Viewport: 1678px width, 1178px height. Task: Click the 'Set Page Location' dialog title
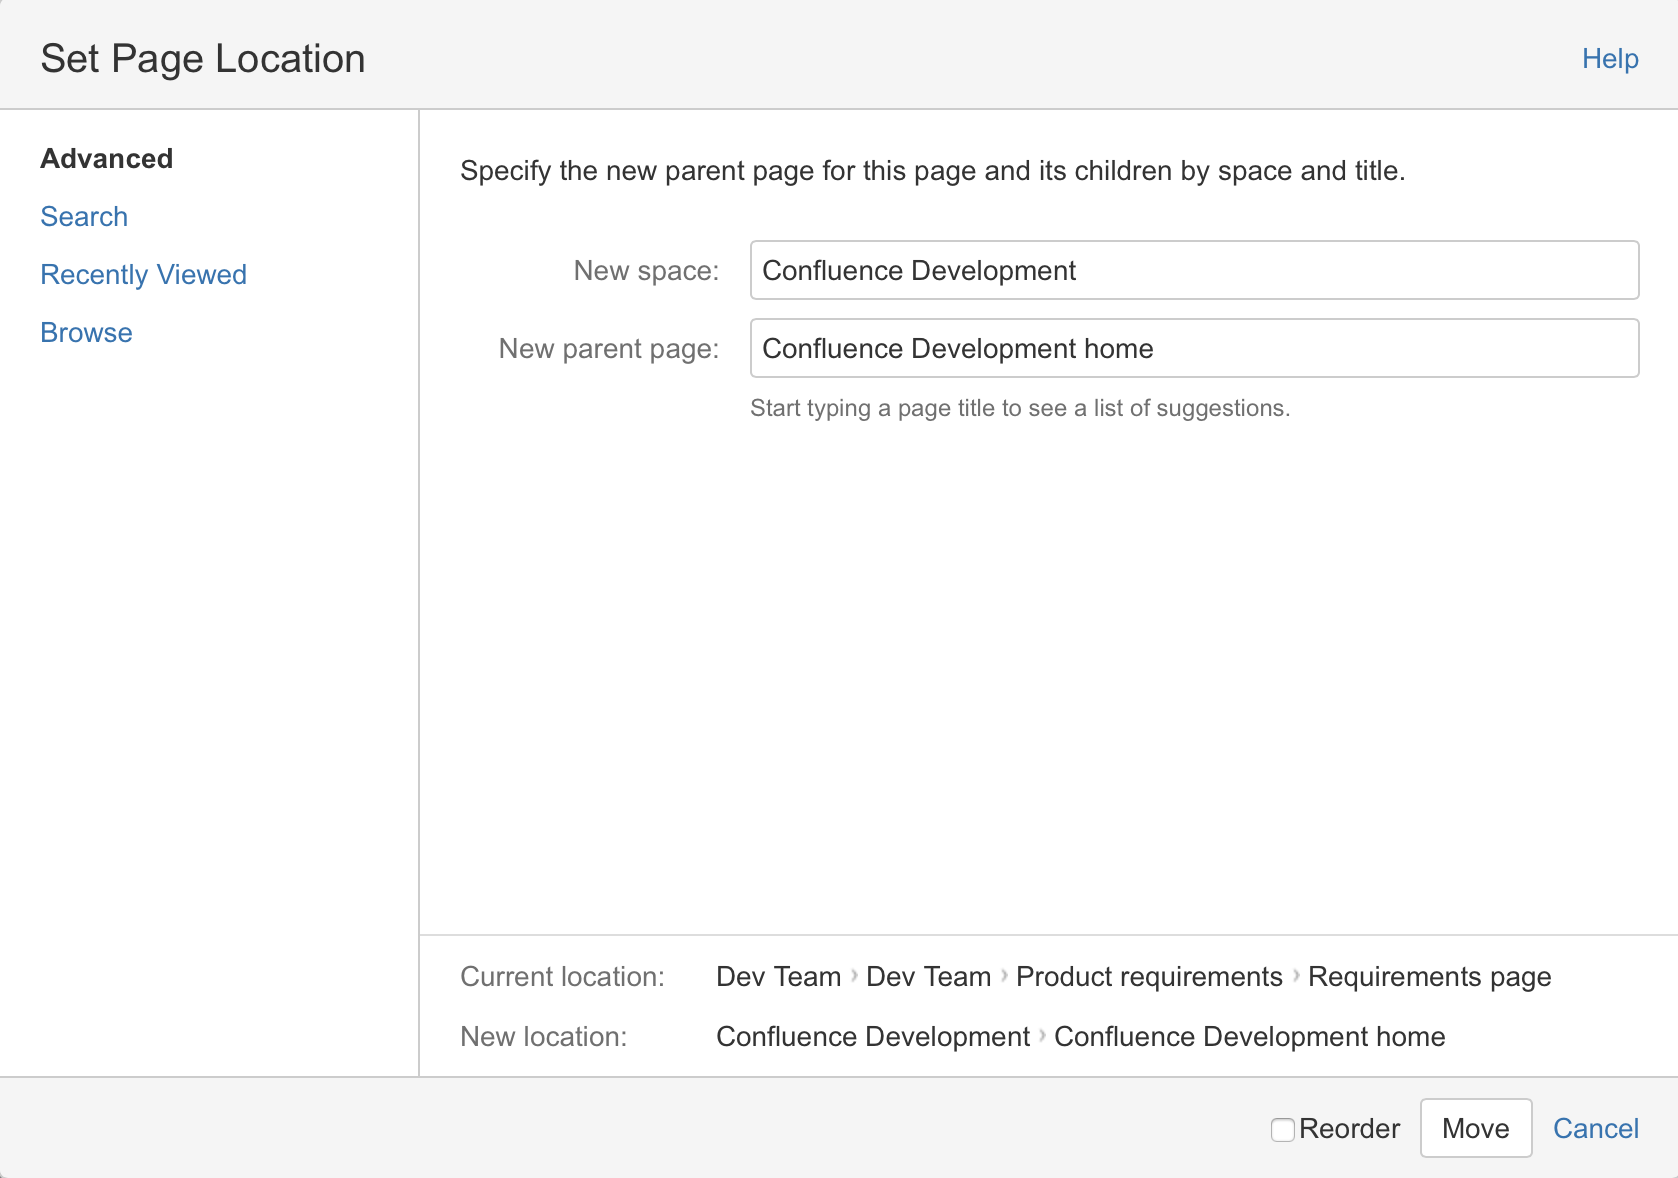coord(203,59)
